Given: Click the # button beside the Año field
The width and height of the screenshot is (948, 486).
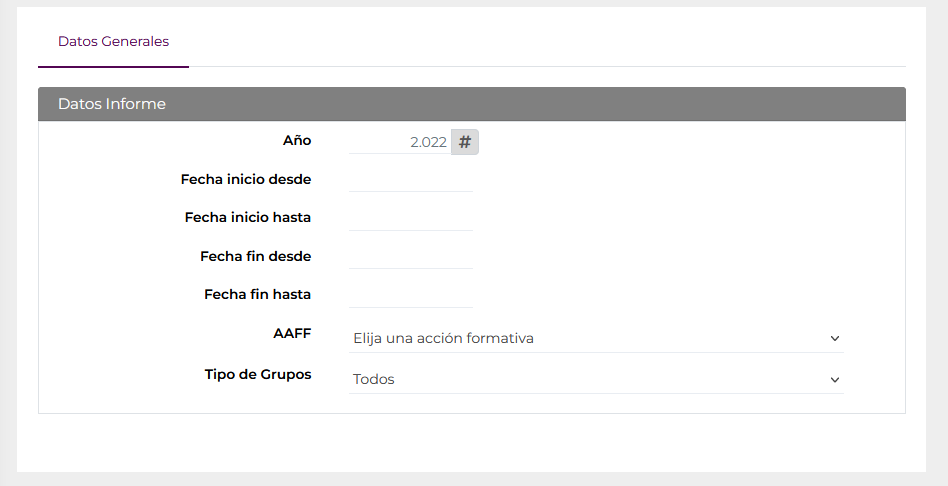Looking at the screenshot, I should [x=464, y=142].
